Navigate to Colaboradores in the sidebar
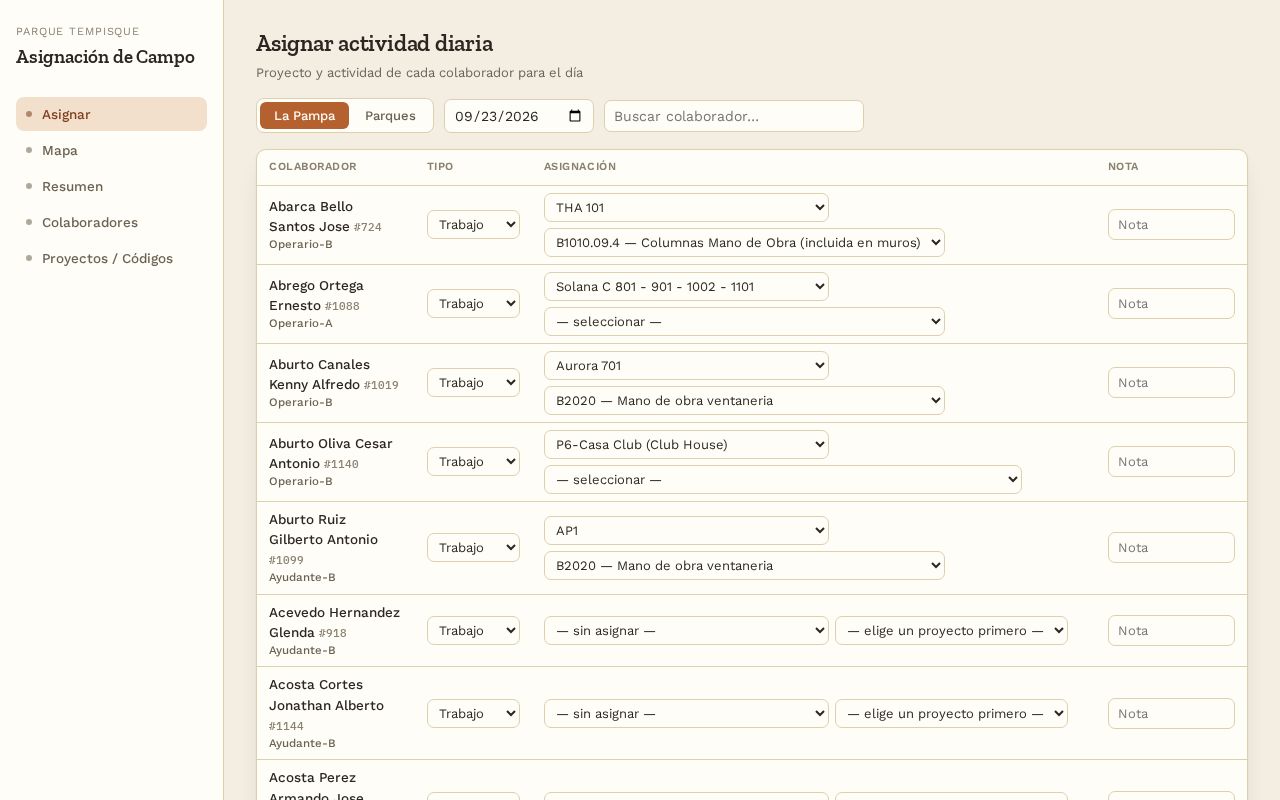This screenshot has height=800, width=1280. [111, 222]
